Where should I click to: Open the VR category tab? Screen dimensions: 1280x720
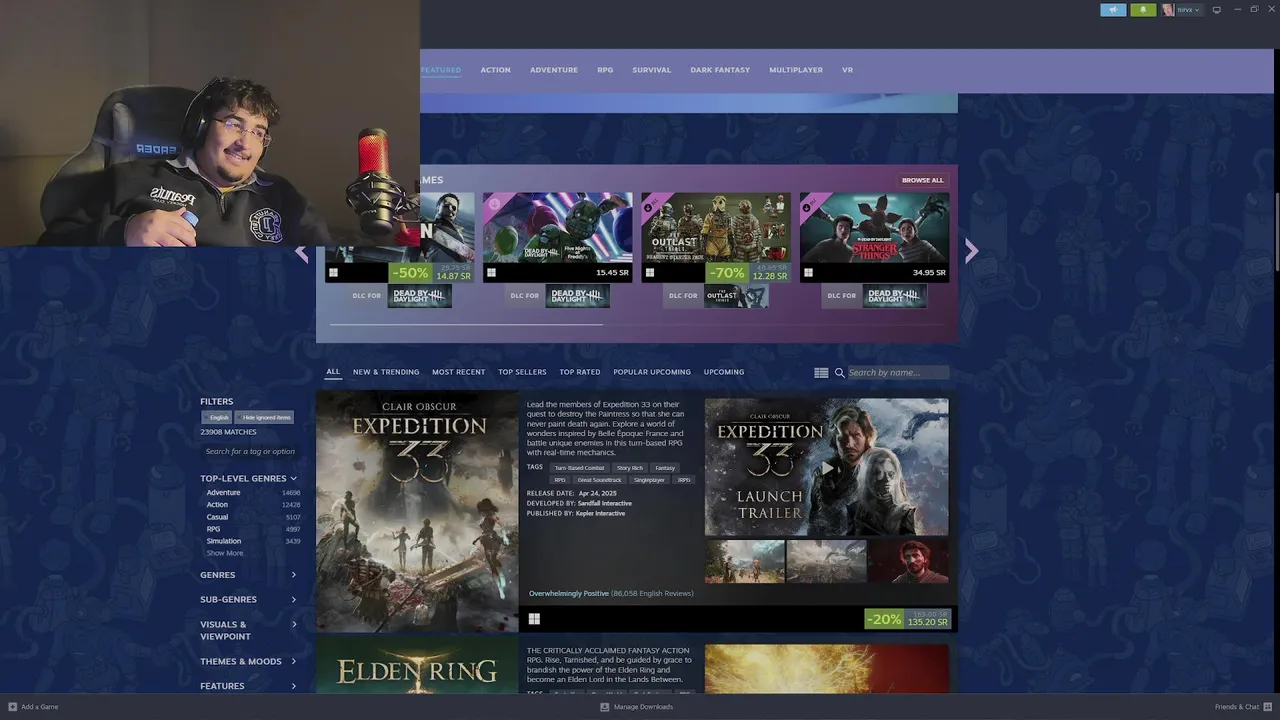click(847, 70)
